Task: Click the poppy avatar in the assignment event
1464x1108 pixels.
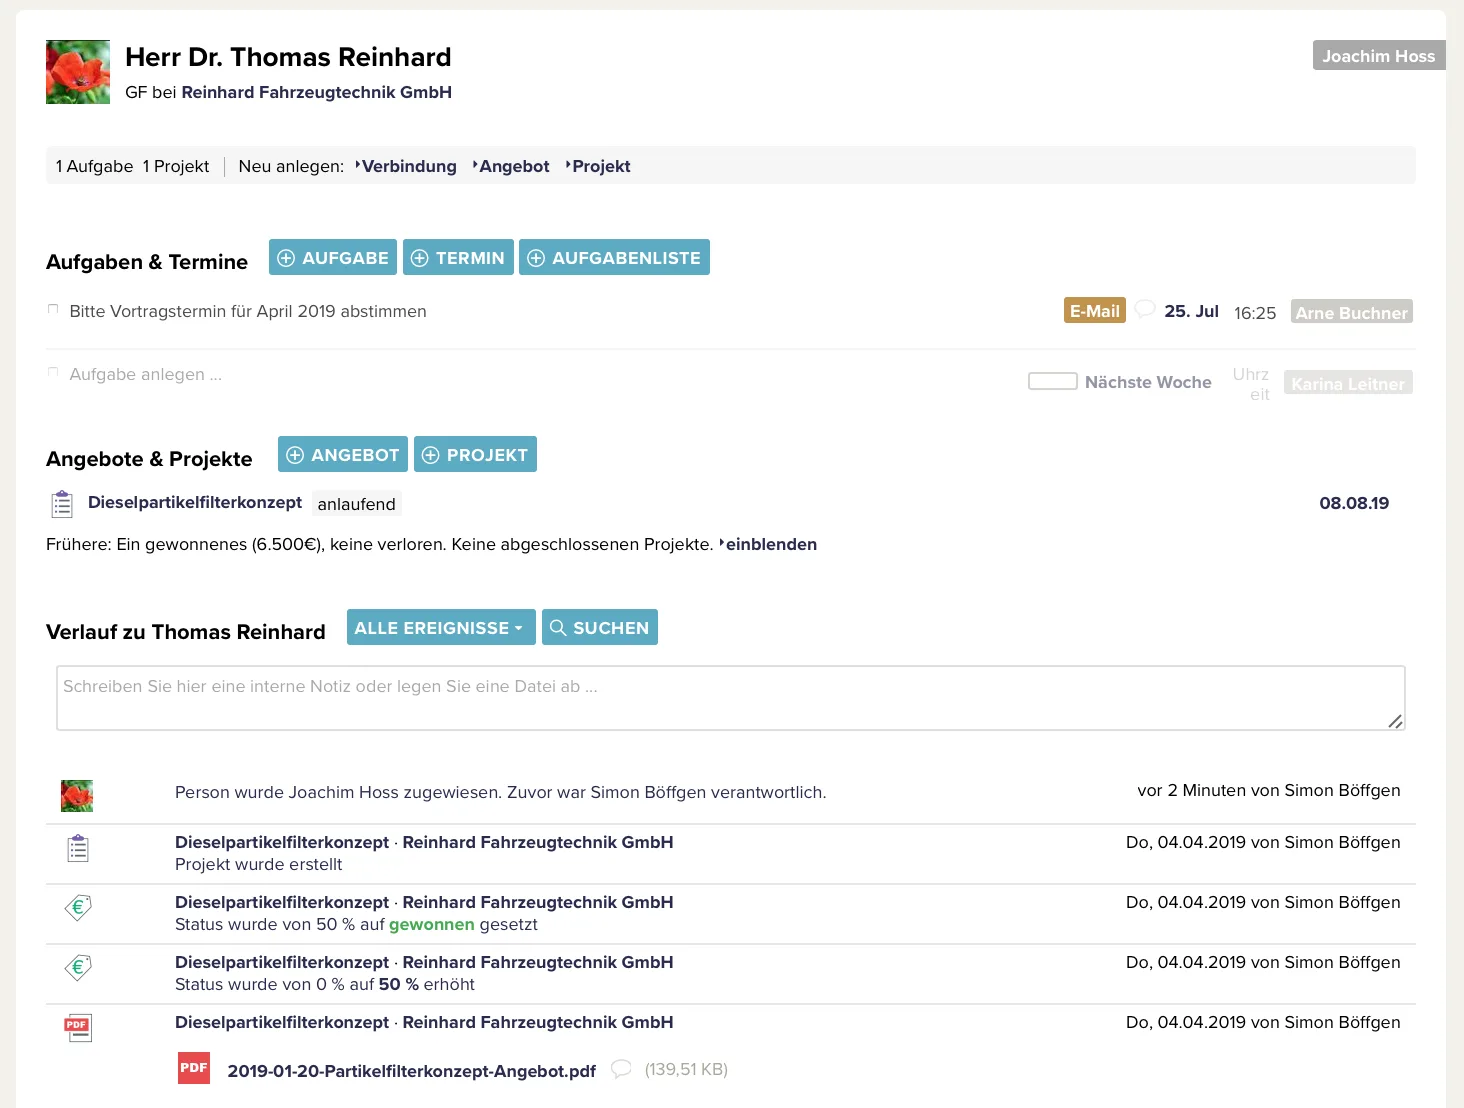Action: (x=77, y=796)
